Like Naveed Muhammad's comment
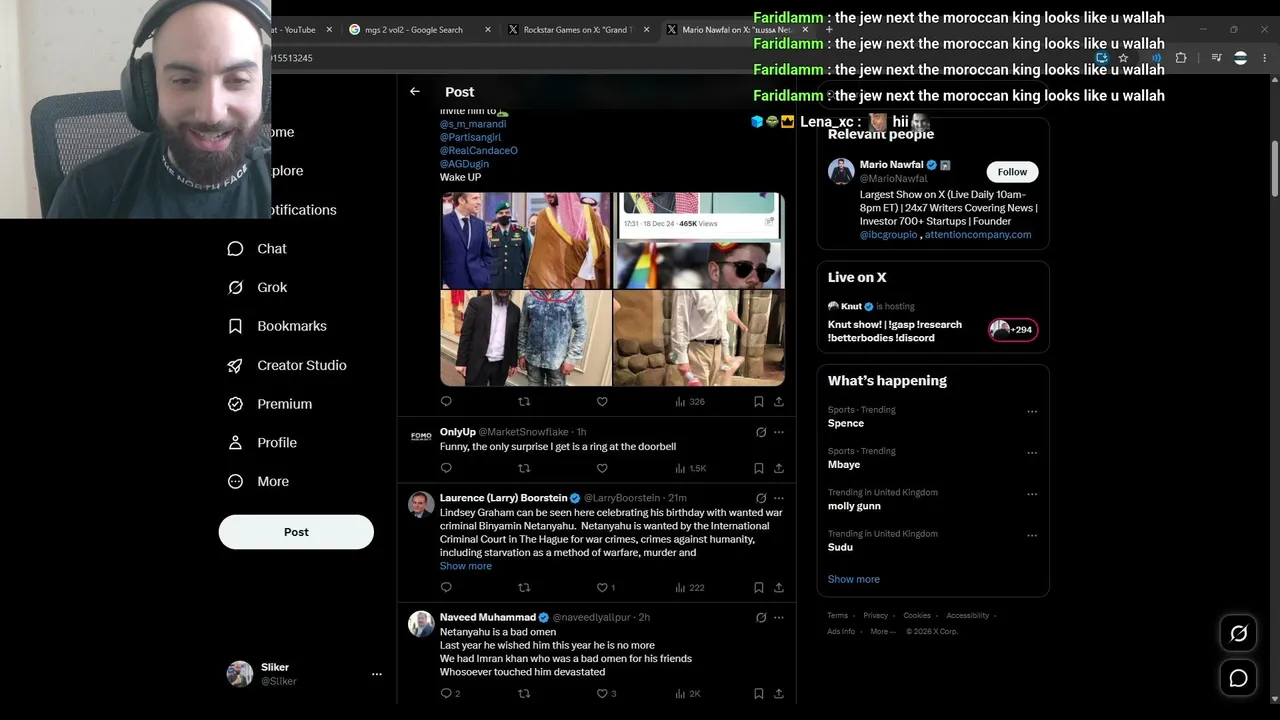The height and width of the screenshot is (720, 1280). tap(606, 693)
